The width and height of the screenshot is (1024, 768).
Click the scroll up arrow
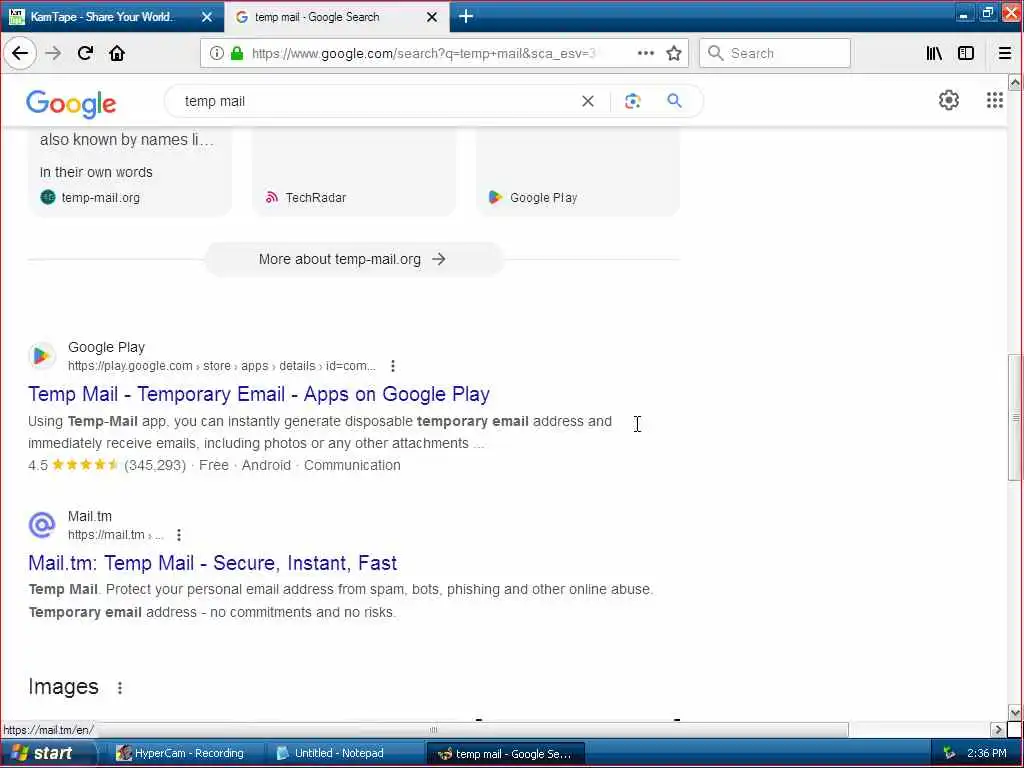1015,83
